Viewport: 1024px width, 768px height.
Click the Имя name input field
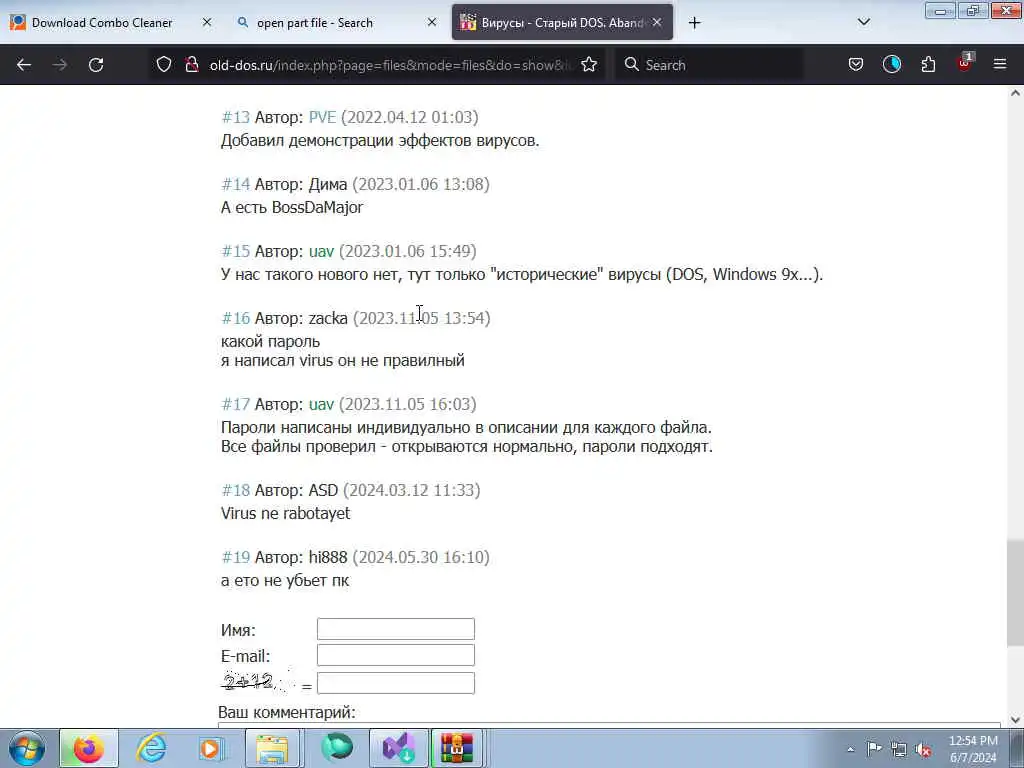[396, 629]
